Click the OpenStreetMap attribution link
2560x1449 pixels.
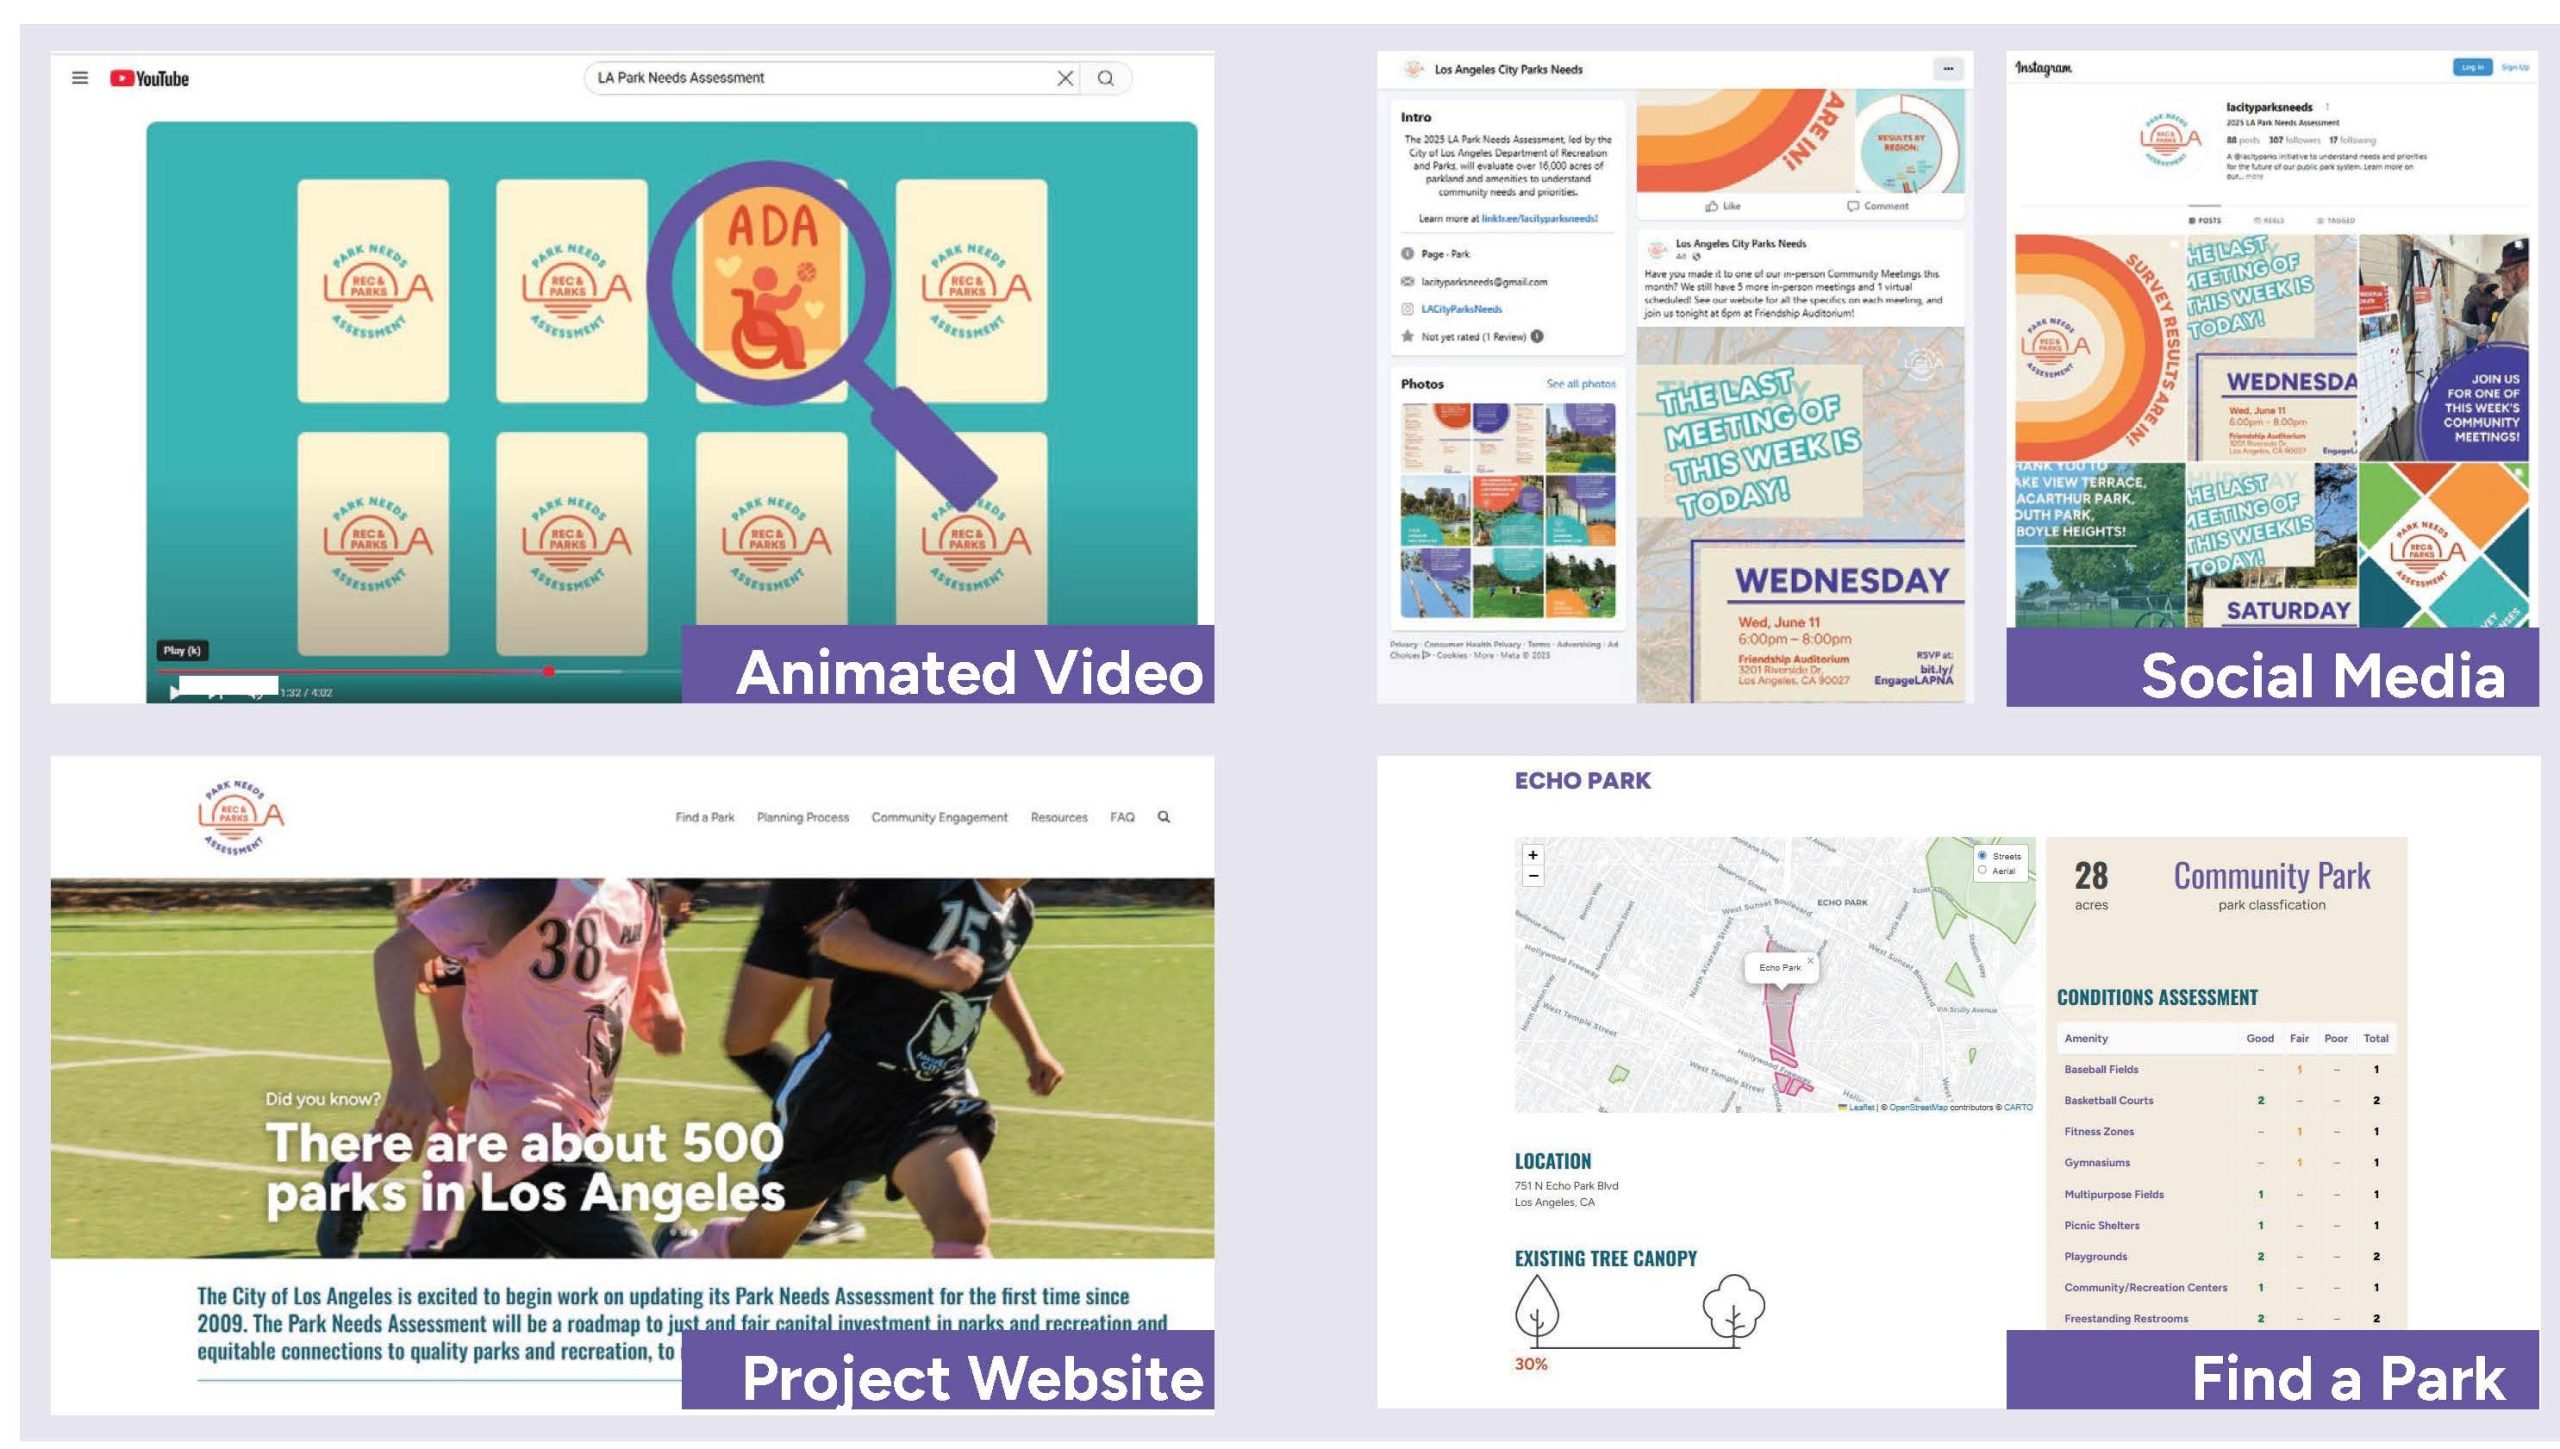coord(1918,1107)
